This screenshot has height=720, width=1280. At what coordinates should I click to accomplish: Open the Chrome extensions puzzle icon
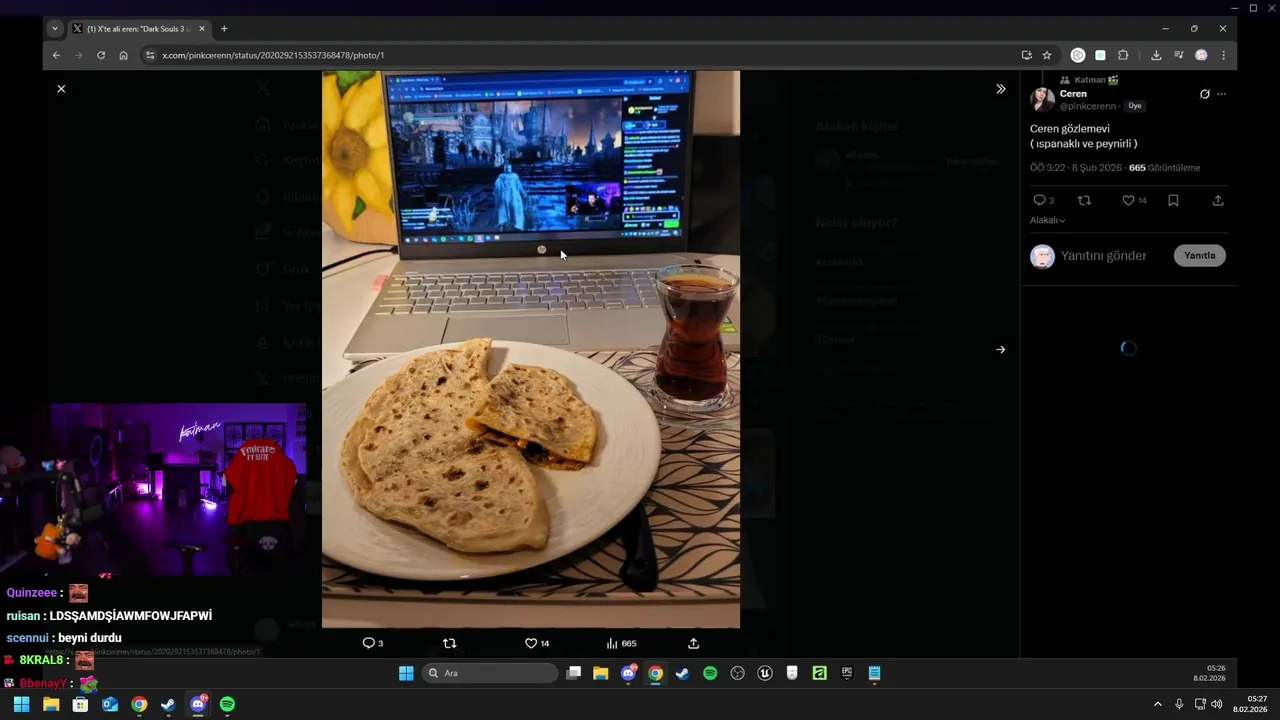pyautogui.click(x=1123, y=55)
